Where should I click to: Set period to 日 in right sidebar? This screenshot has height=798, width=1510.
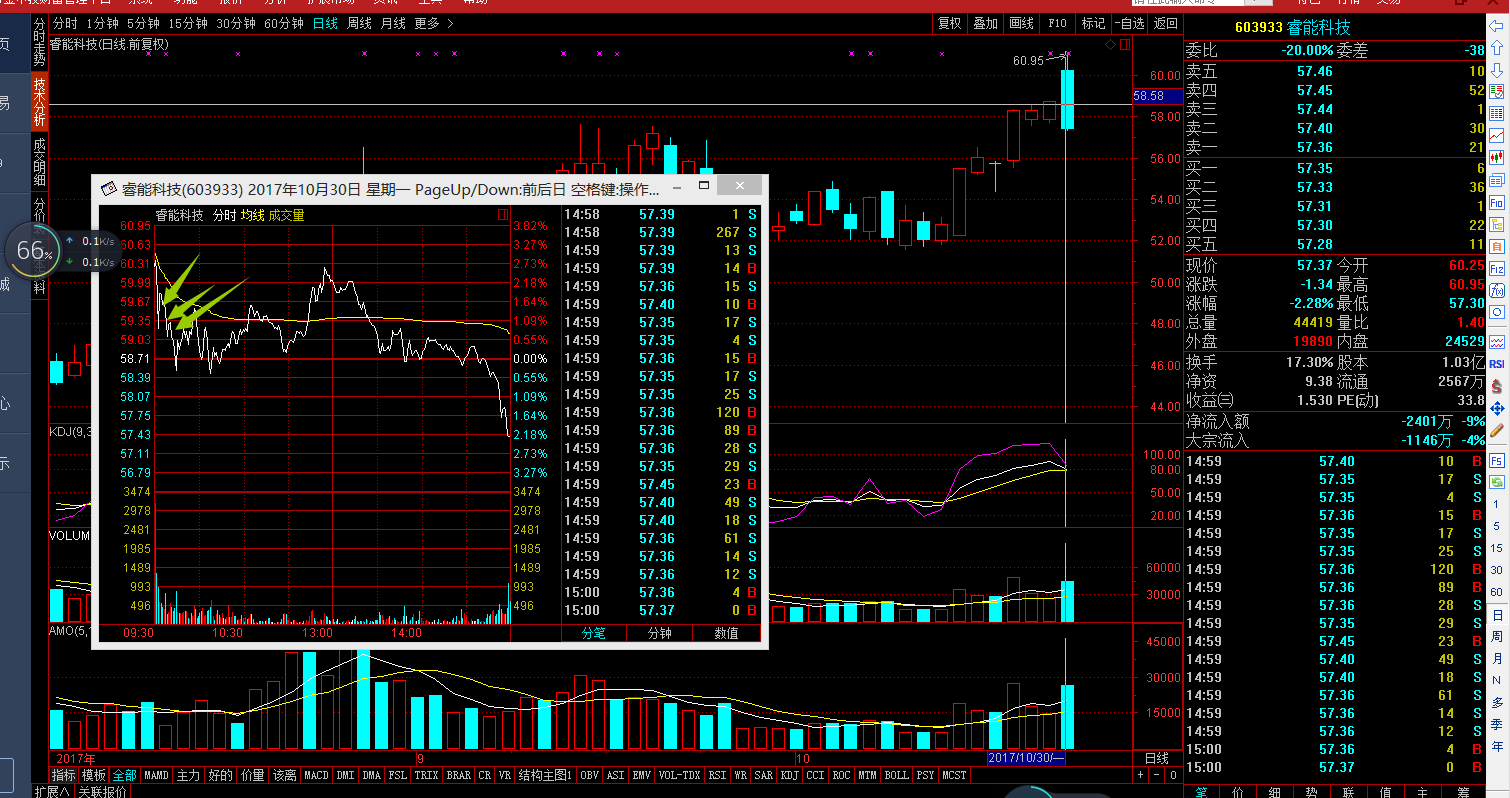point(1497,615)
